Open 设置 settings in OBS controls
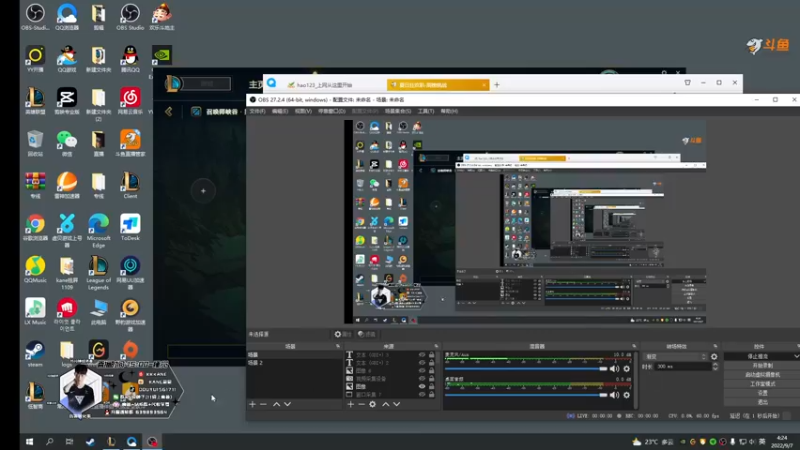The width and height of the screenshot is (800, 450). point(762,393)
